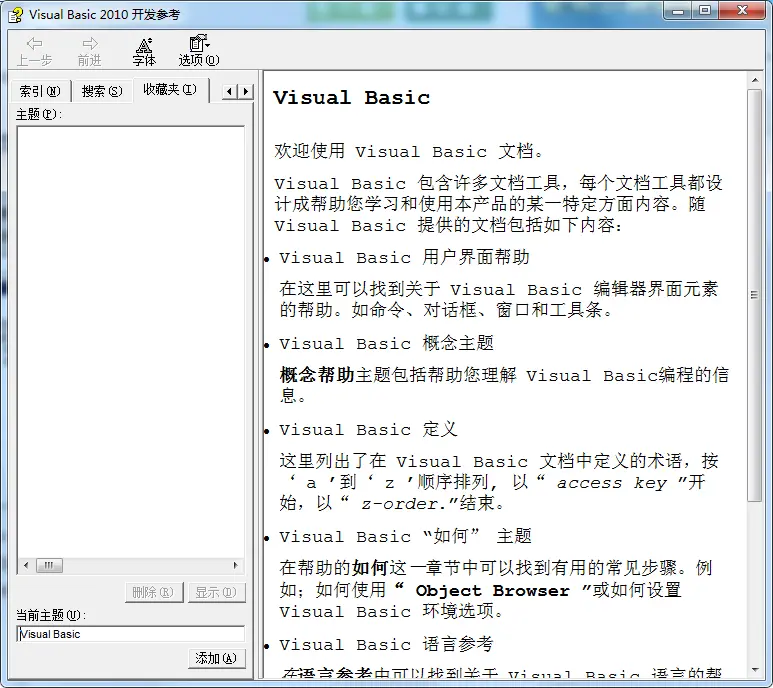The width and height of the screenshot is (773, 688).
Task: Switch to the 搜索 (Search) tab
Action: point(102,91)
